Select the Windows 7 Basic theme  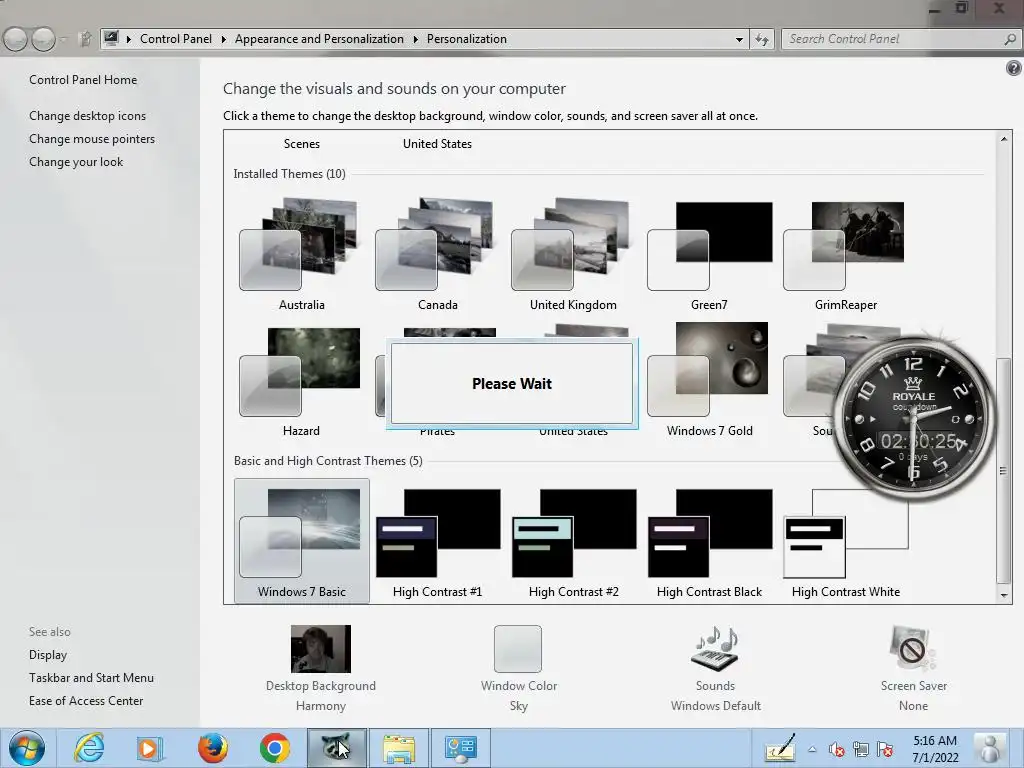pyautogui.click(x=301, y=541)
